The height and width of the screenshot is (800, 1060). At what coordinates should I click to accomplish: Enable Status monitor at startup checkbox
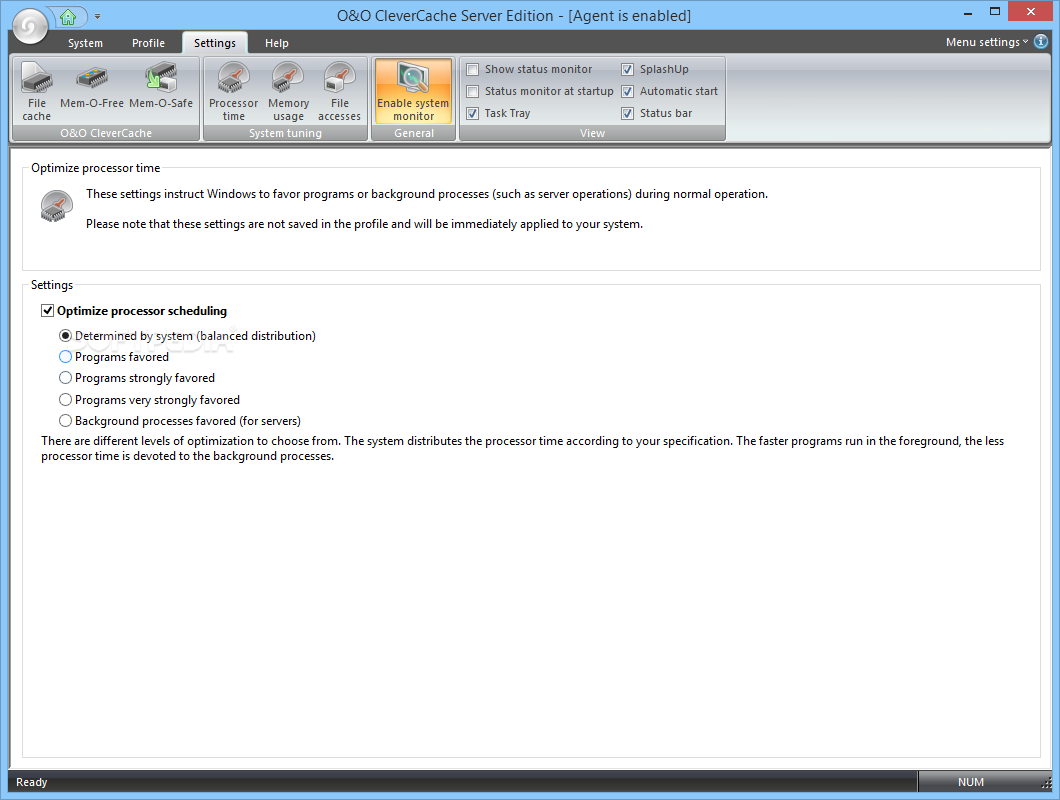coord(473,91)
